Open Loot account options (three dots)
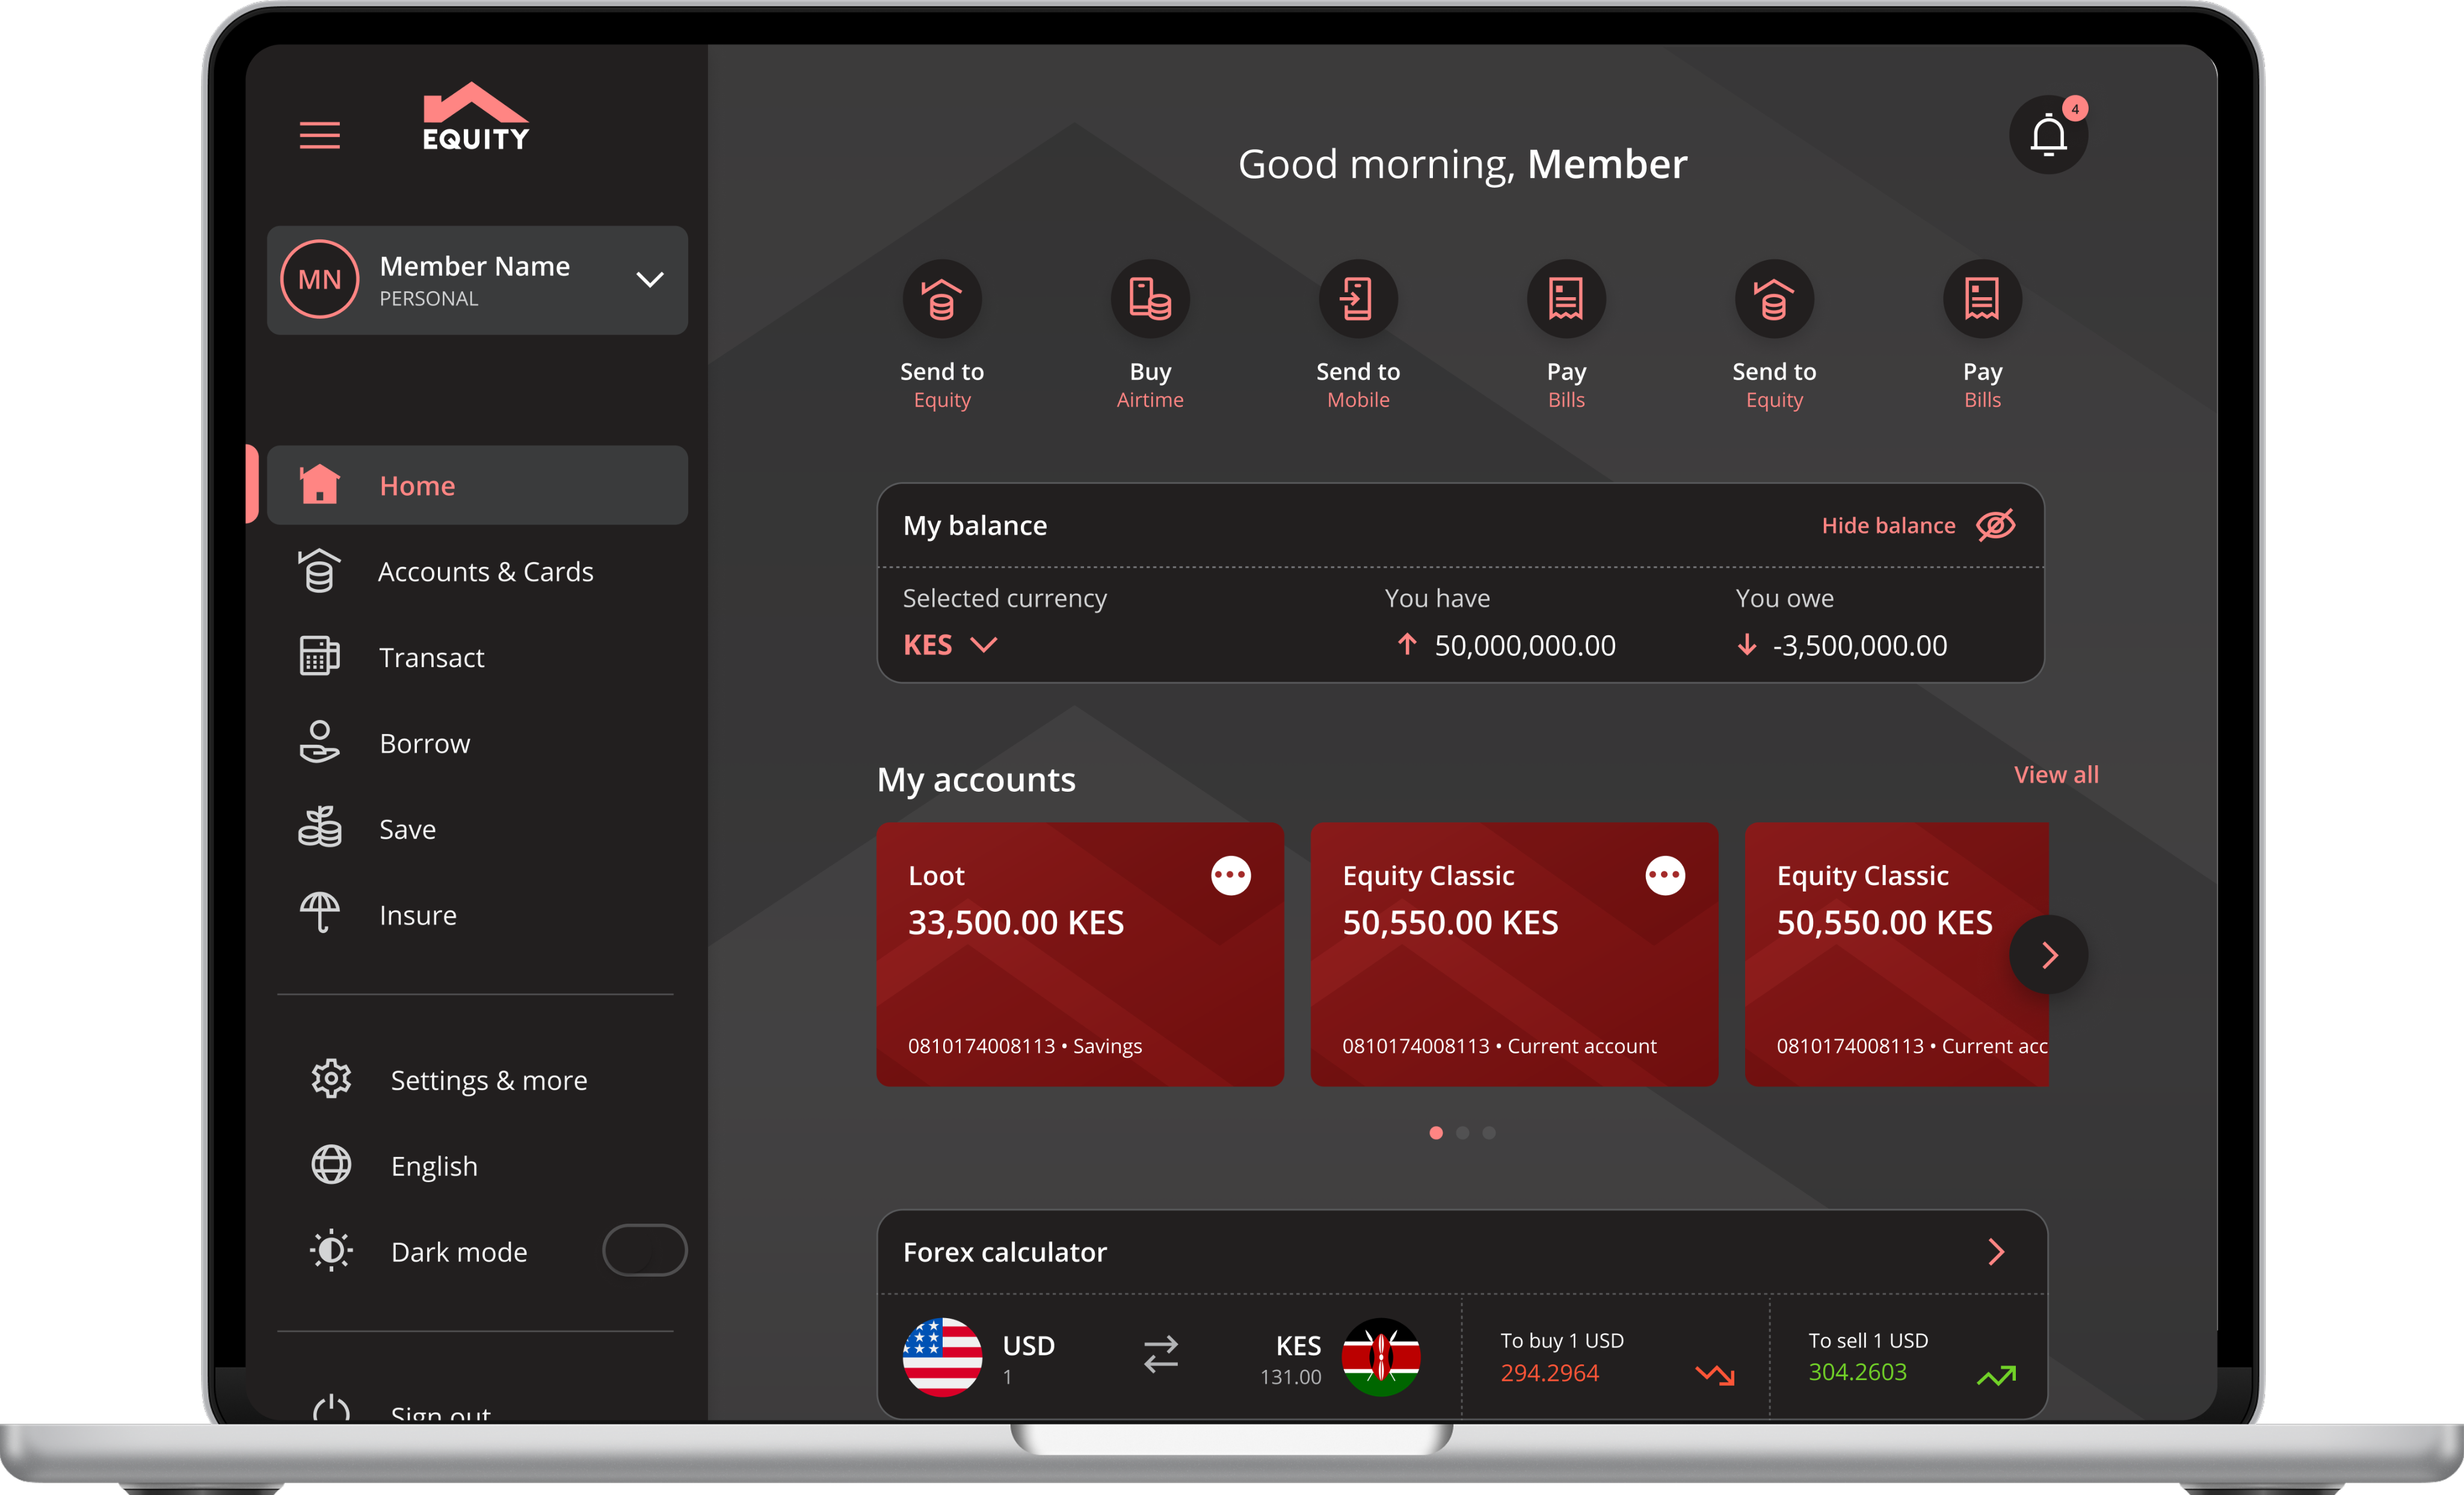The image size is (2464, 1495). pos(1230,876)
